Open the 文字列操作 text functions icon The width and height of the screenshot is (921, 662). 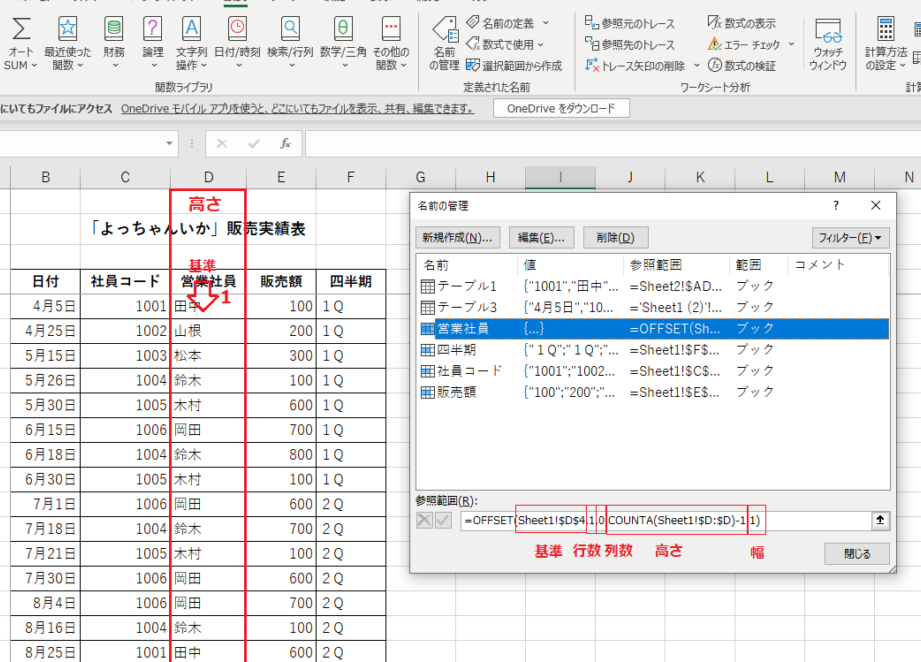click(x=191, y=44)
